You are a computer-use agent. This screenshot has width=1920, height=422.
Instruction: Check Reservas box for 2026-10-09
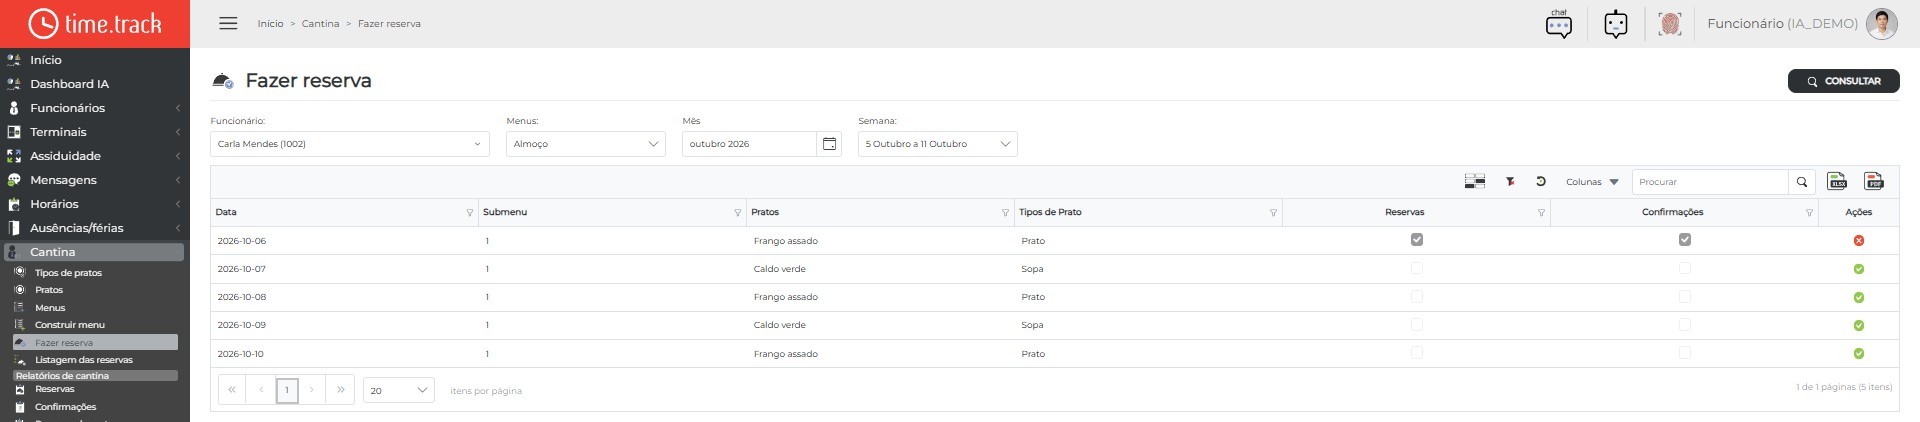point(1416,324)
